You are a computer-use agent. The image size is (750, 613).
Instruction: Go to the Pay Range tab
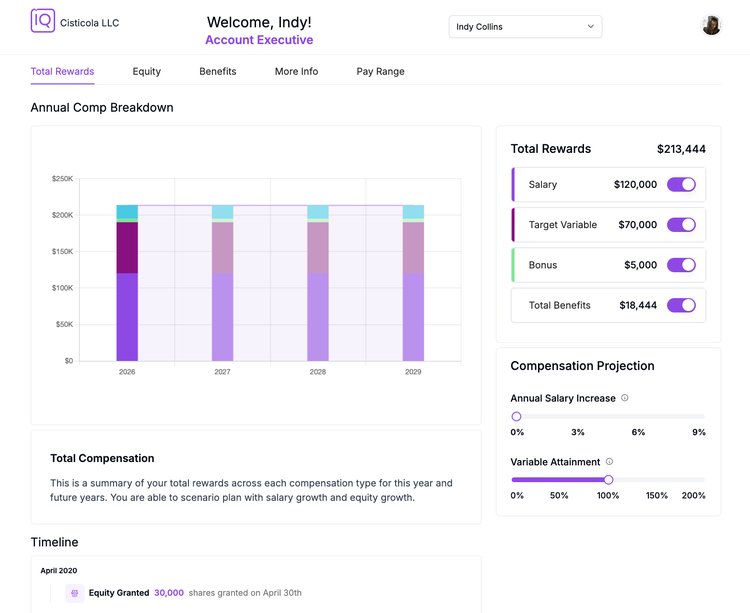coord(380,71)
